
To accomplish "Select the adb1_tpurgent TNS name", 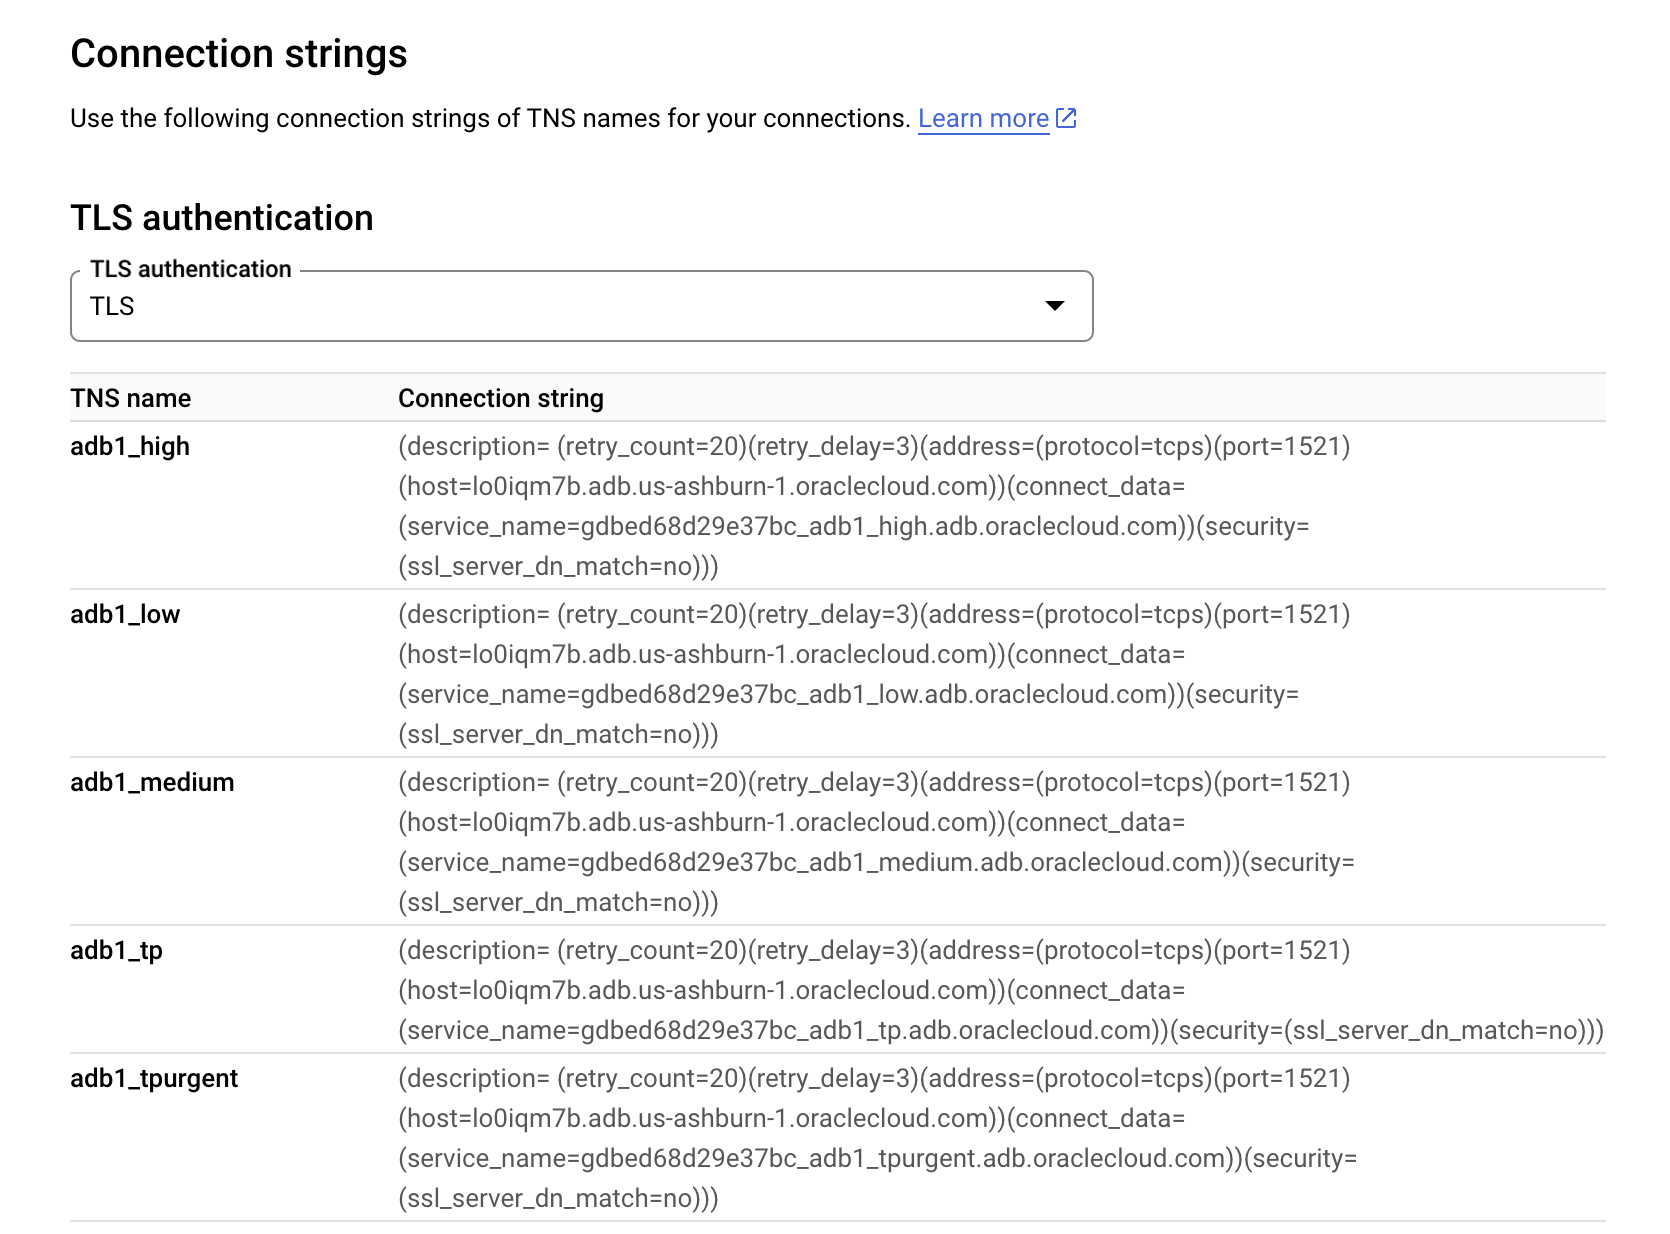I will tap(154, 1078).
